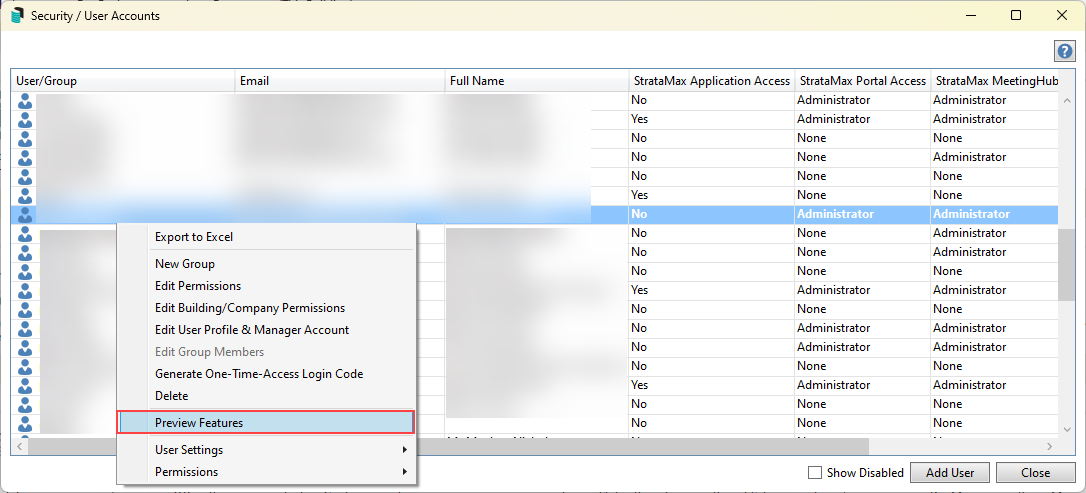Click the Close button at bottom right
This screenshot has height=493, width=1086.
[1035, 473]
